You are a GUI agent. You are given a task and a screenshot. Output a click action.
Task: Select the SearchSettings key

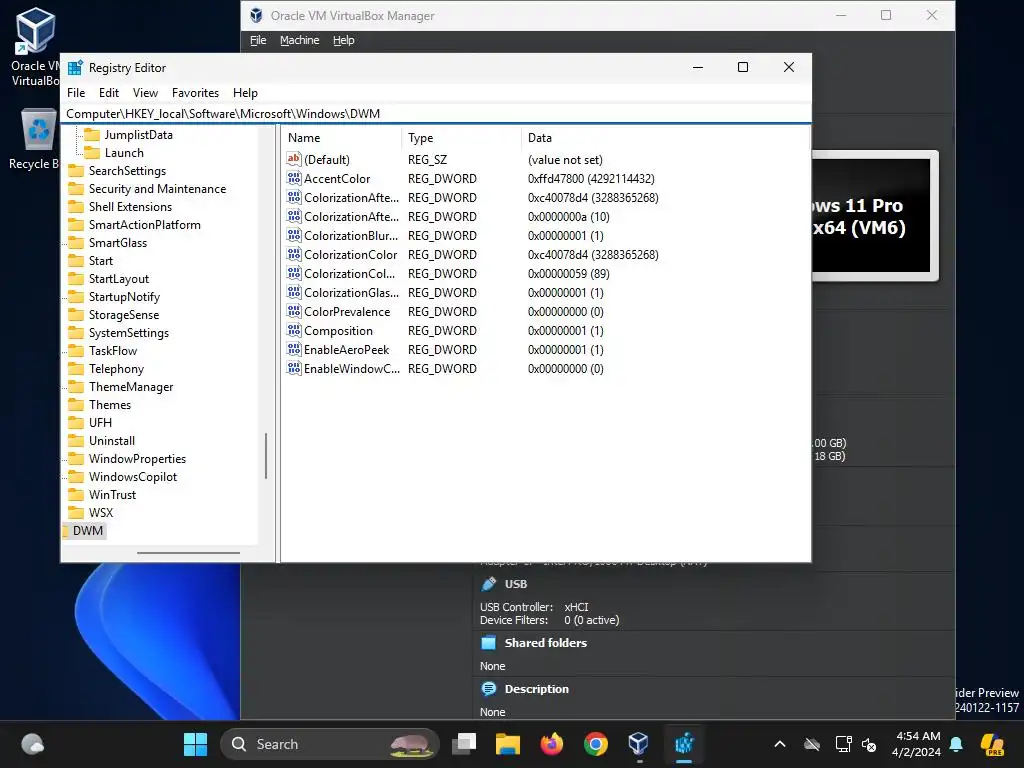(x=127, y=171)
